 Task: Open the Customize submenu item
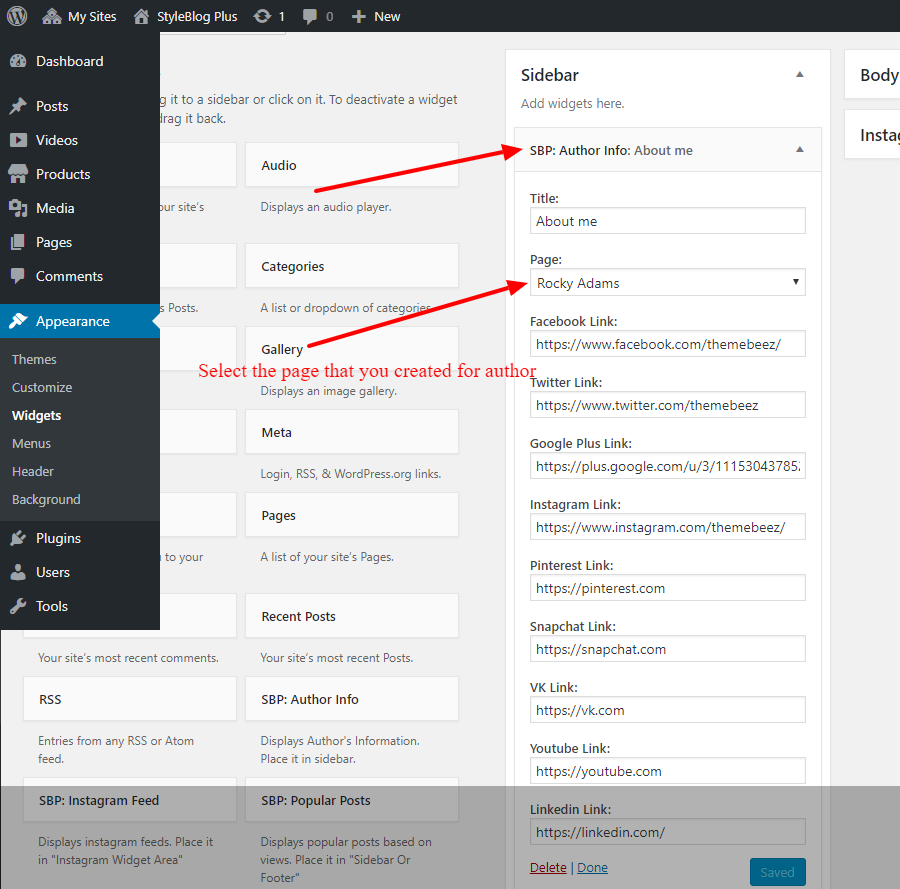pos(42,387)
